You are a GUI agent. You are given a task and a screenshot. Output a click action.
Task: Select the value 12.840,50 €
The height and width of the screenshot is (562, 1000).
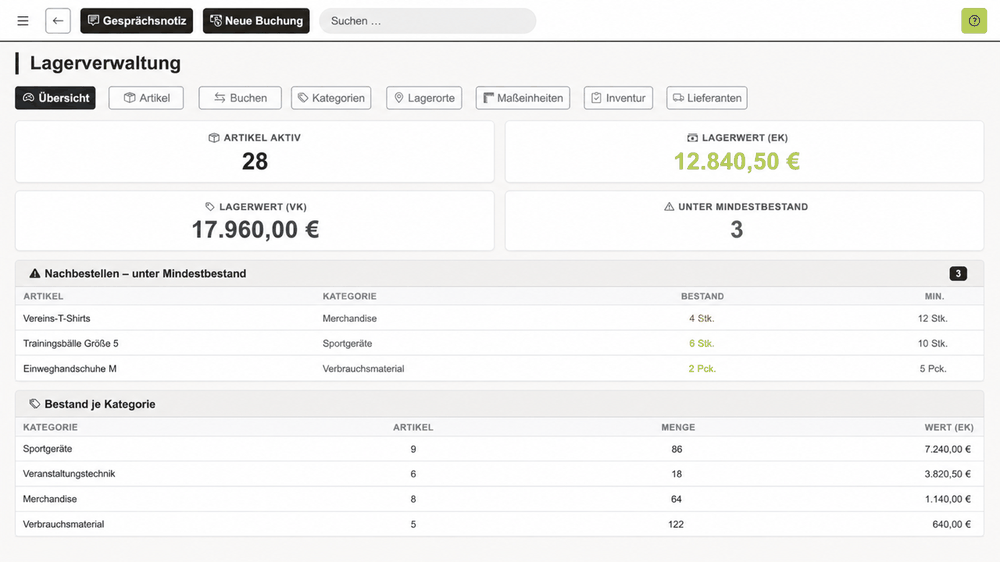pos(737,161)
